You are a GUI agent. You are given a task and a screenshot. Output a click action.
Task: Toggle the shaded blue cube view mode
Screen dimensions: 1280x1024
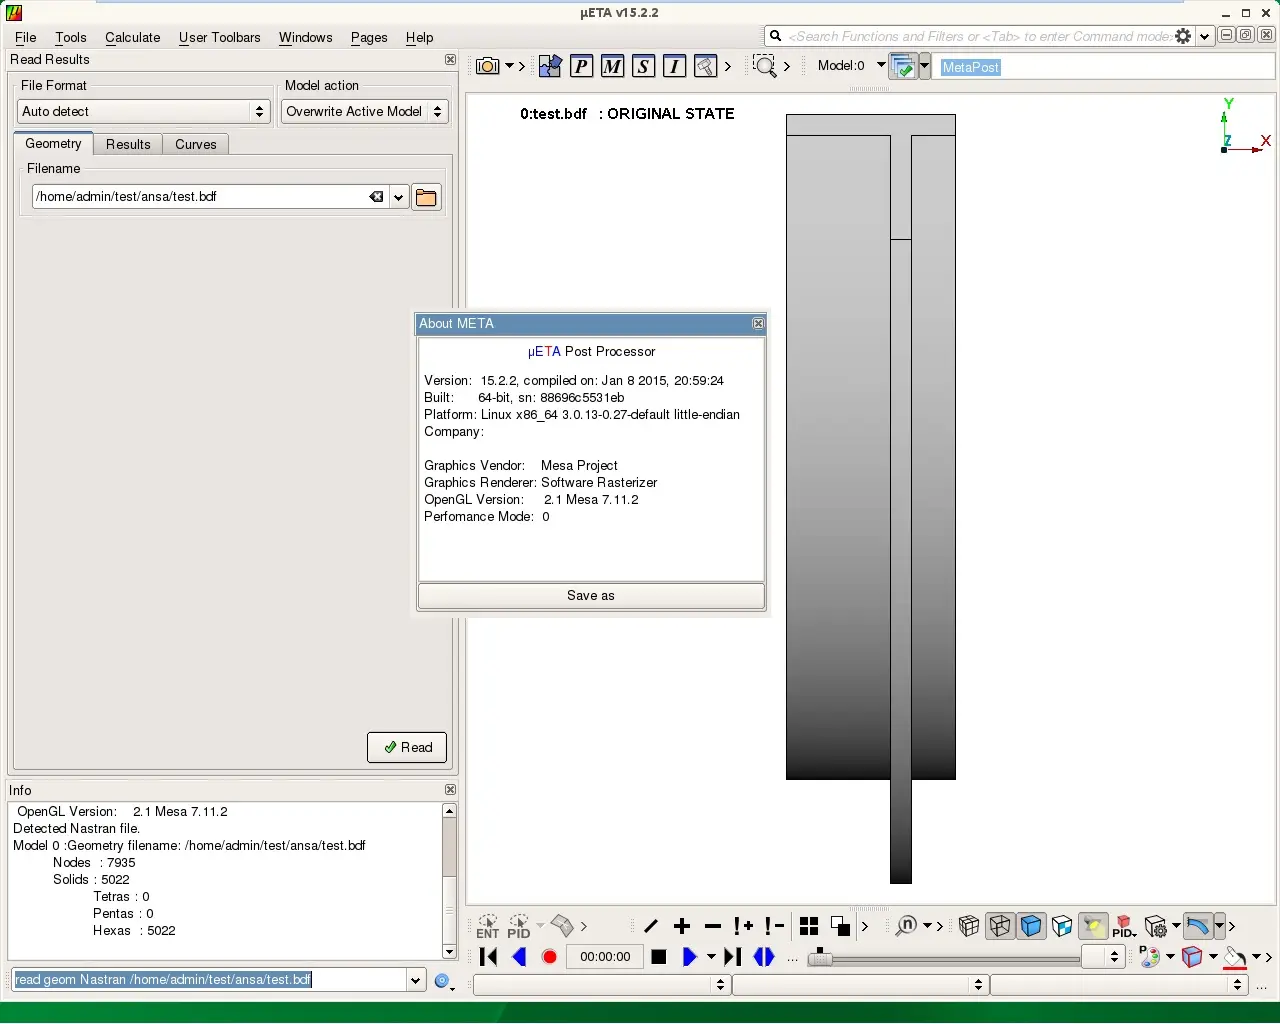tap(1031, 926)
